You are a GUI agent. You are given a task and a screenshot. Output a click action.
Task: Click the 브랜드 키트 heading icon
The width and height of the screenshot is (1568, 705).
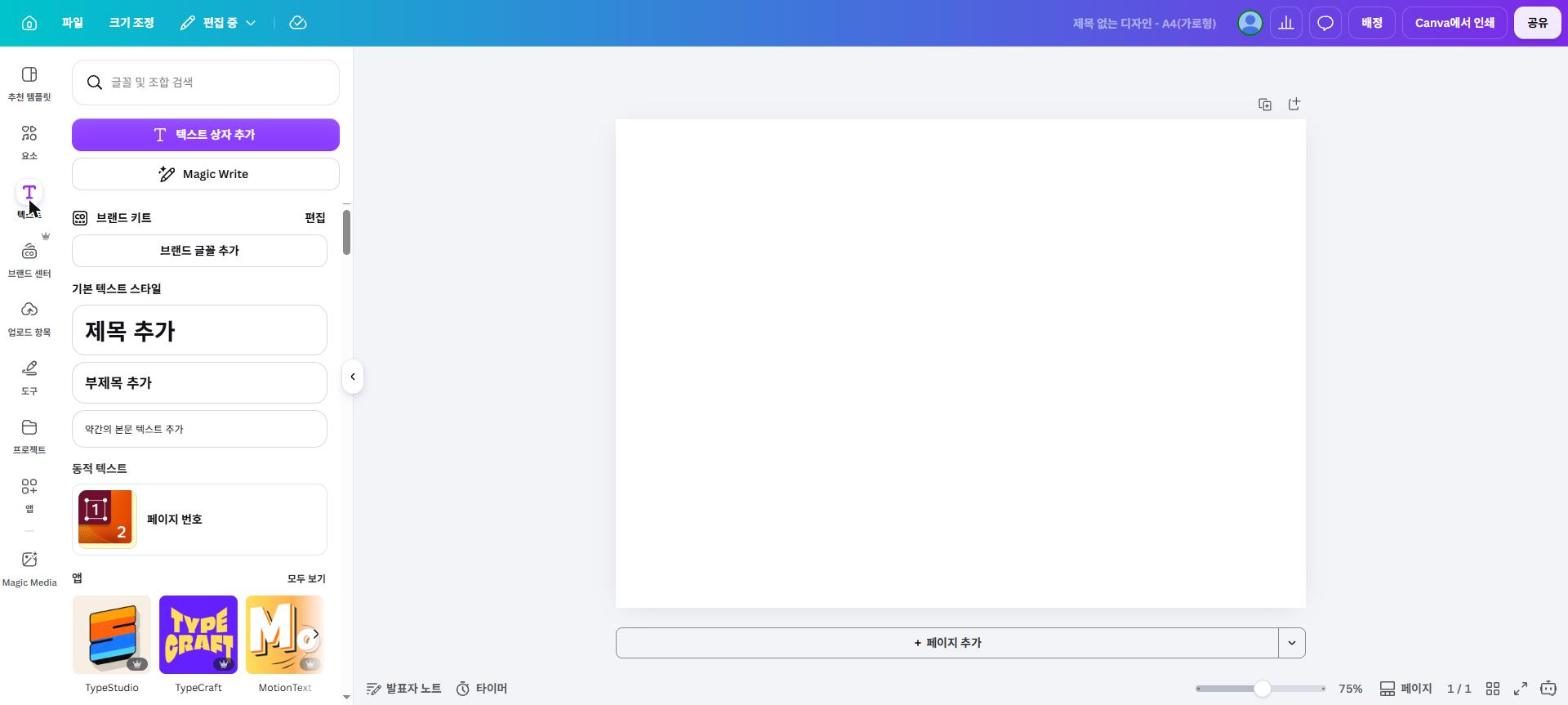(80, 218)
